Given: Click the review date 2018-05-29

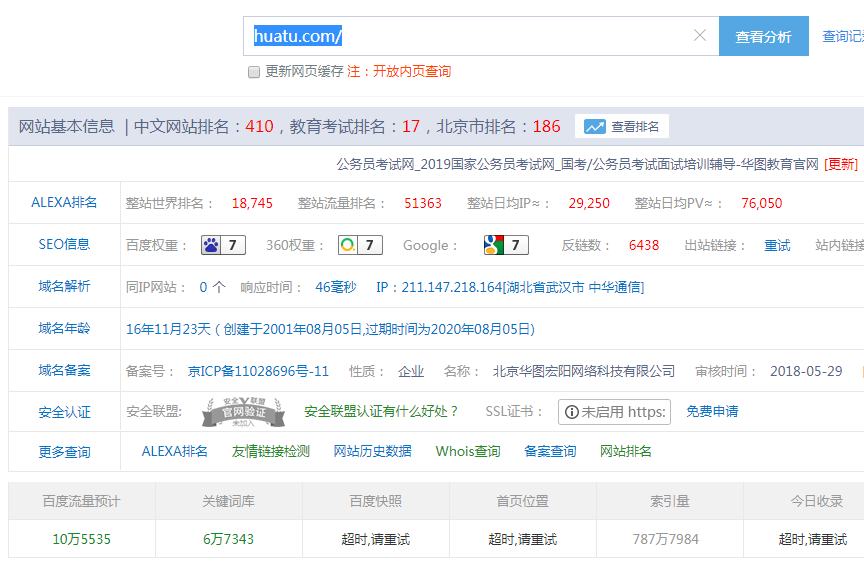Looking at the screenshot, I should click(806, 371).
